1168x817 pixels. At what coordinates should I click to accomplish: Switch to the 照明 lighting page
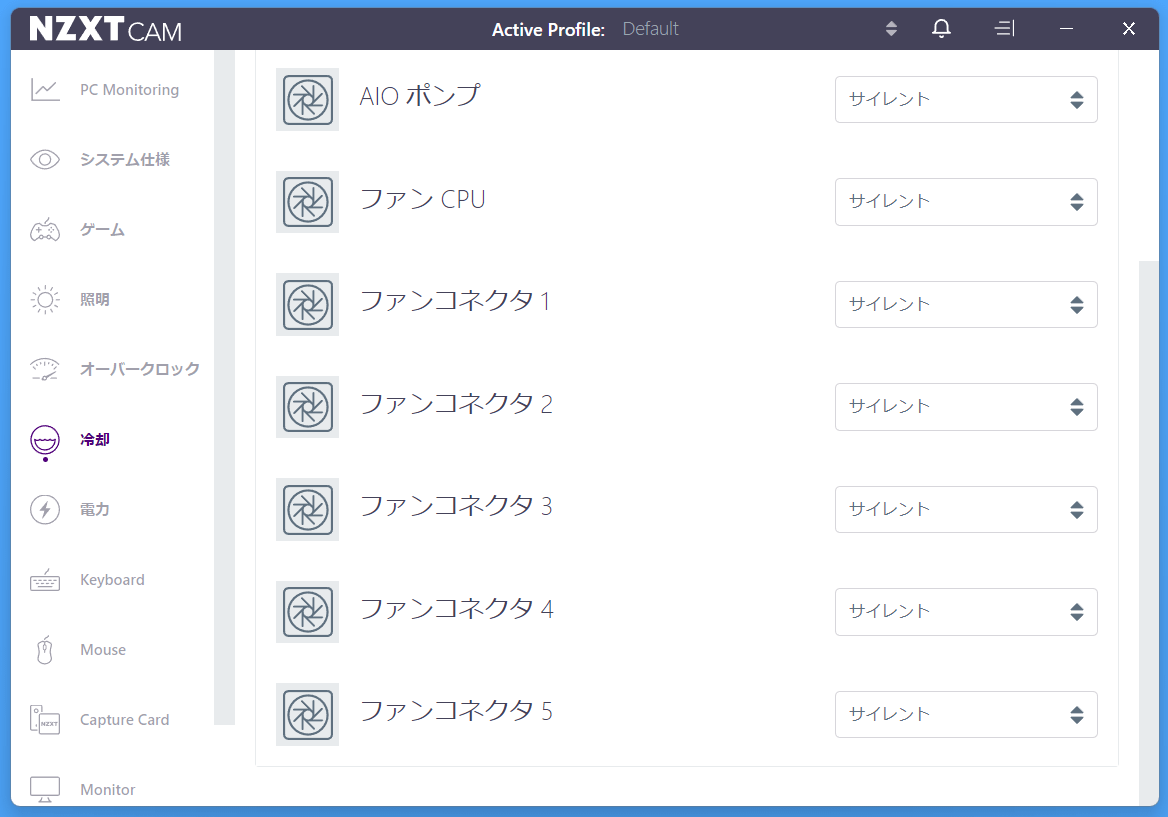[x=95, y=300]
